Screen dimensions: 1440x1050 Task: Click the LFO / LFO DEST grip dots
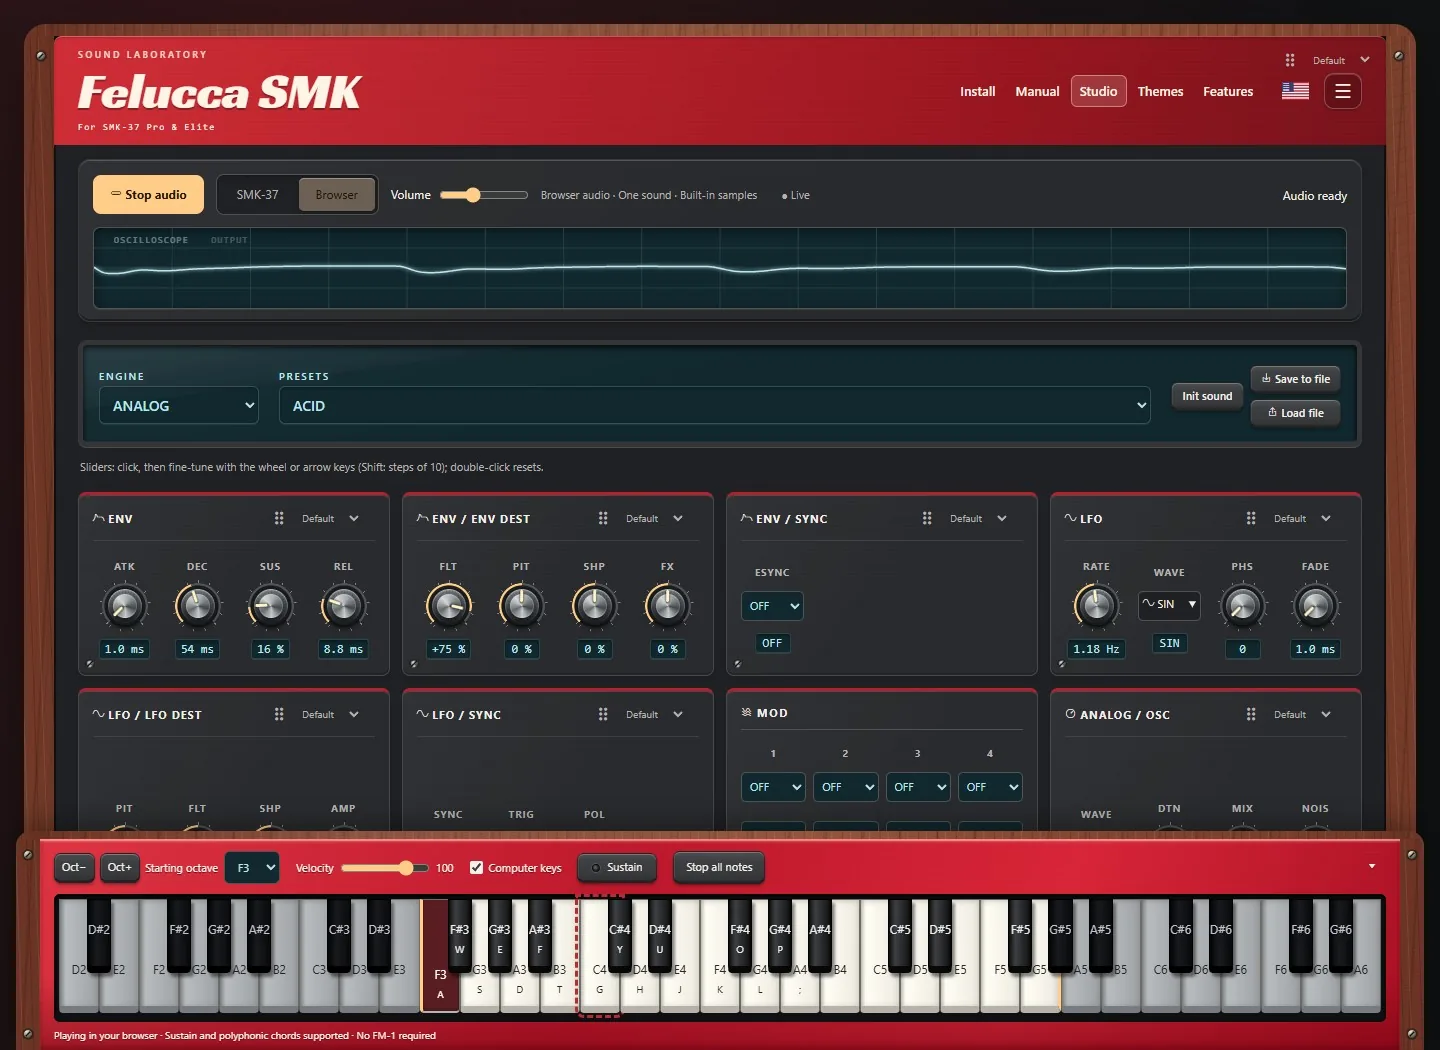tap(279, 714)
